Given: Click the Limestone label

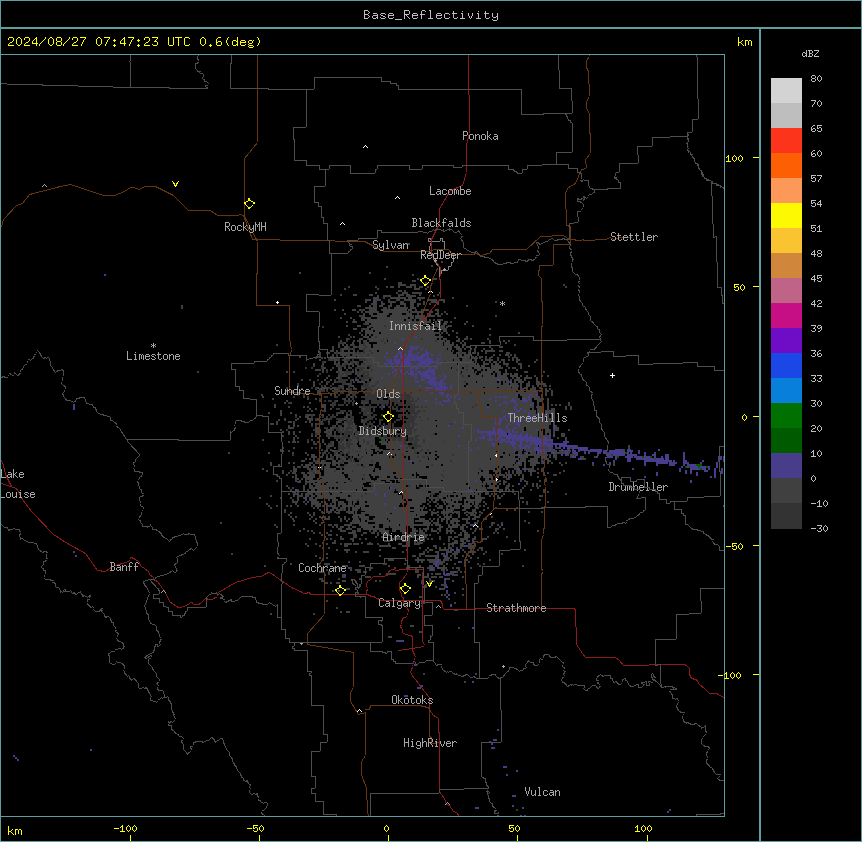Looking at the screenshot, I should 153,356.
